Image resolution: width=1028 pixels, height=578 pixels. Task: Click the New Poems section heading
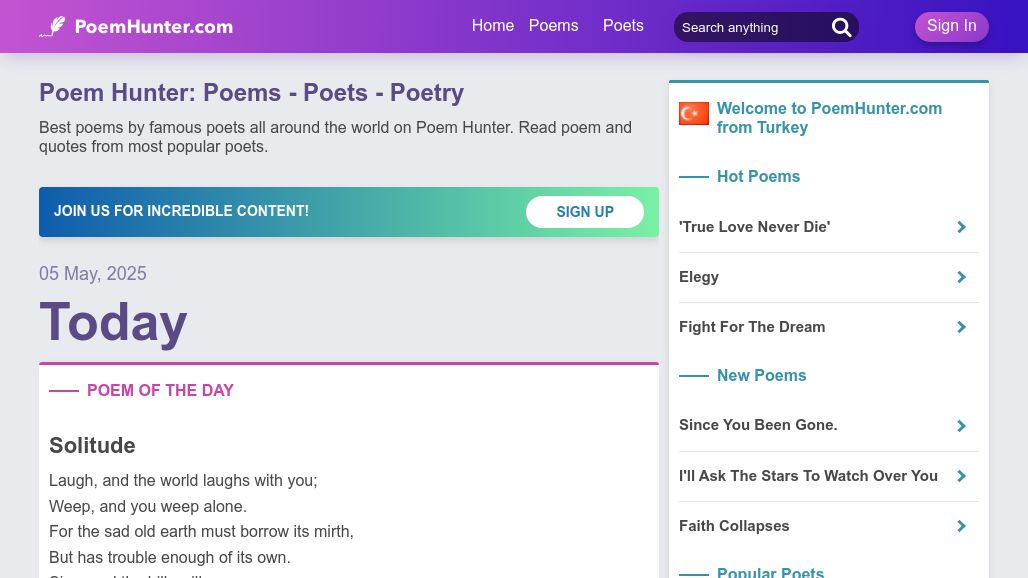(x=762, y=376)
